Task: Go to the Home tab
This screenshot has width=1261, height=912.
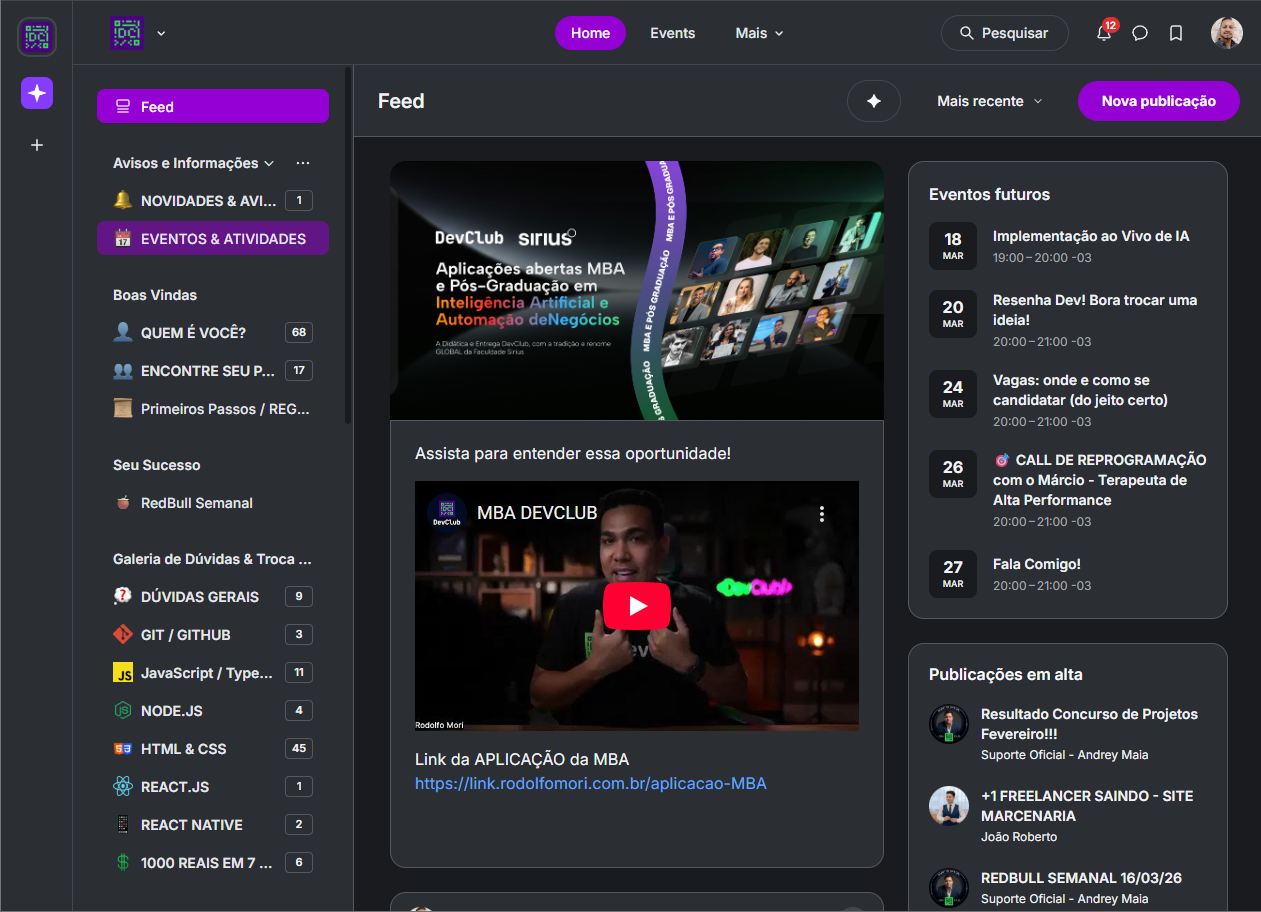Action: (590, 33)
